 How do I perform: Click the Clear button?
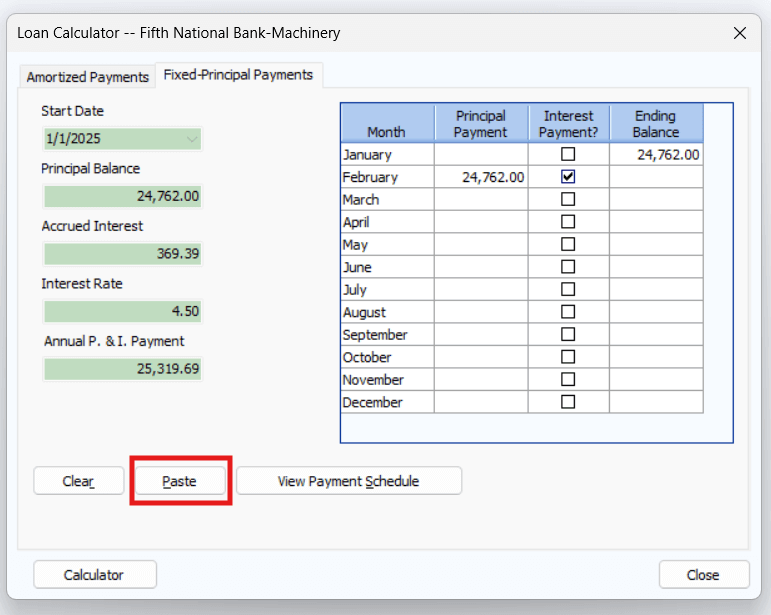(x=79, y=481)
